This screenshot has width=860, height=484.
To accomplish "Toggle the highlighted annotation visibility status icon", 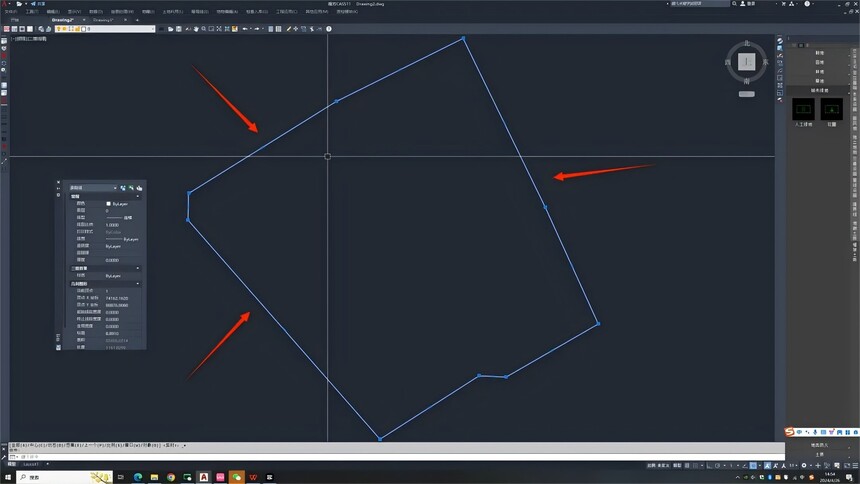I will pyautogui.click(x=767, y=465).
